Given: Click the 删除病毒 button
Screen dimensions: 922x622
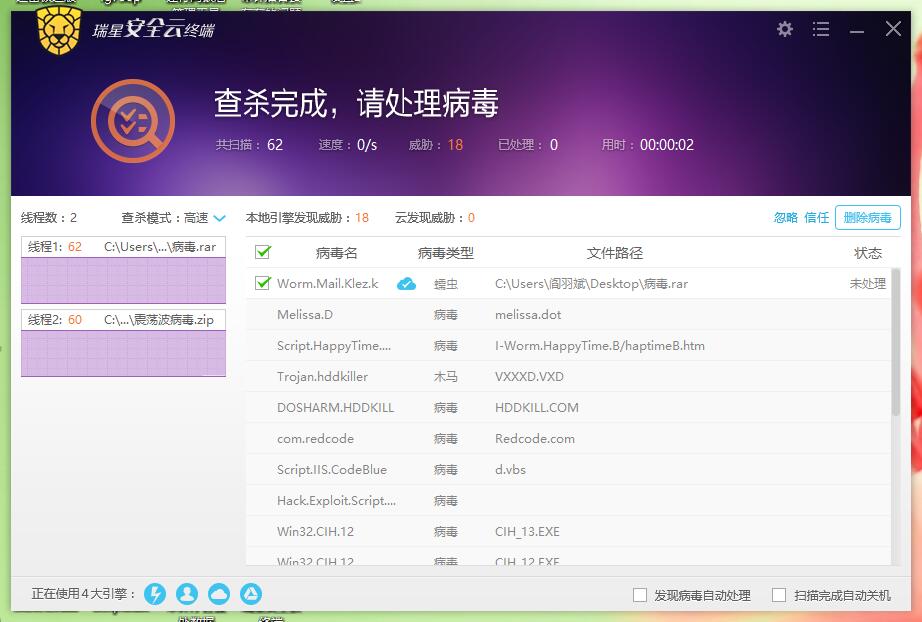Looking at the screenshot, I should pyautogui.click(x=867, y=218).
